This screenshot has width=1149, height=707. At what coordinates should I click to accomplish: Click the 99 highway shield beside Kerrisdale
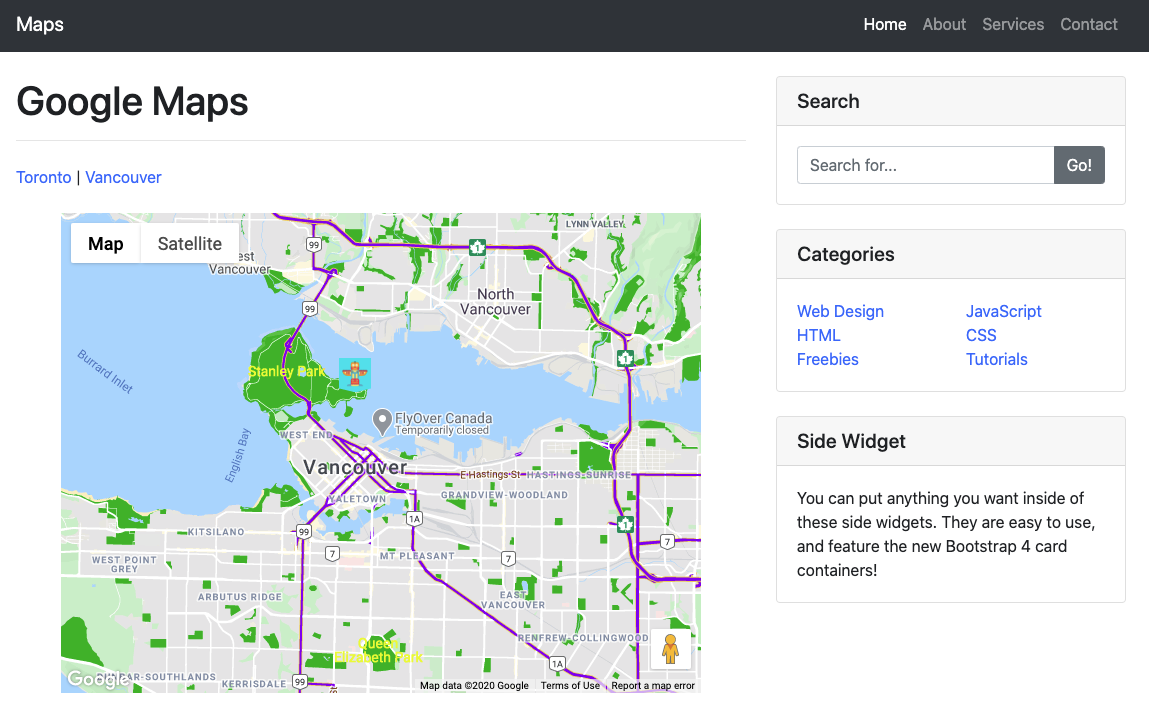(x=300, y=682)
